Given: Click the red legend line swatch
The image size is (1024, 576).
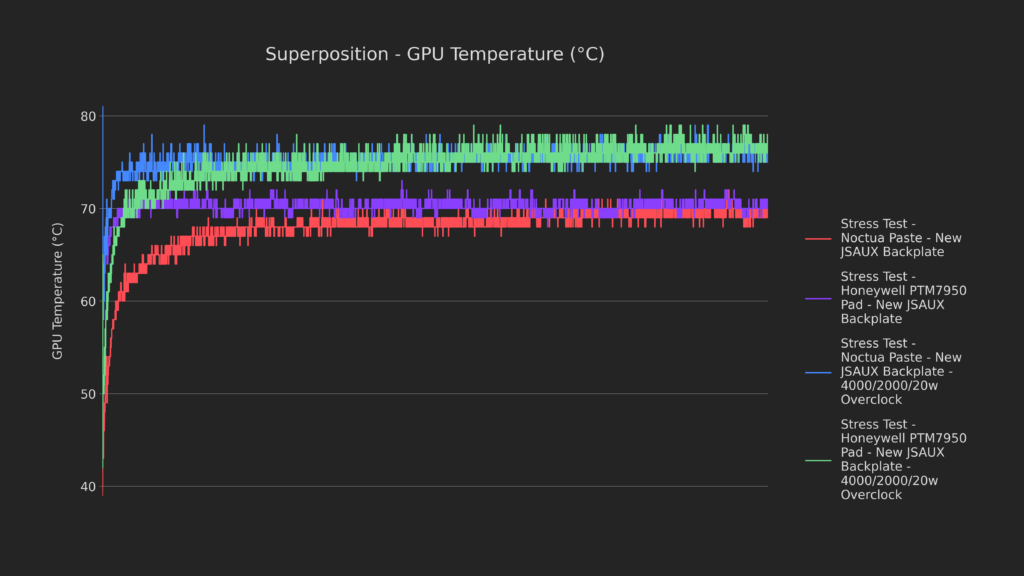Looking at the screenshot, I should [x=818, y=237].
